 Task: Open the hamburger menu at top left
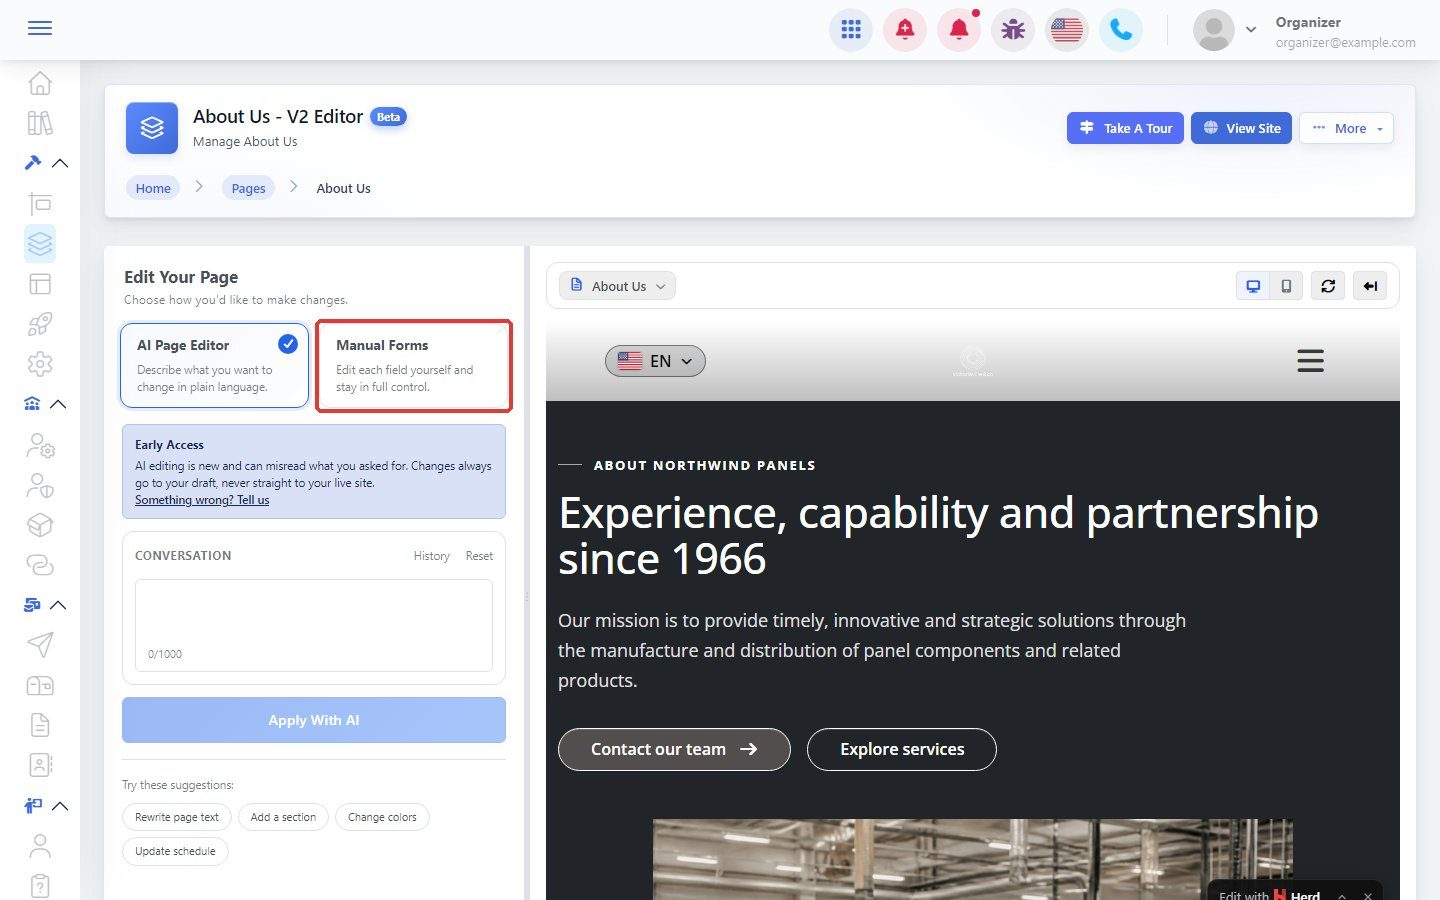40,28
